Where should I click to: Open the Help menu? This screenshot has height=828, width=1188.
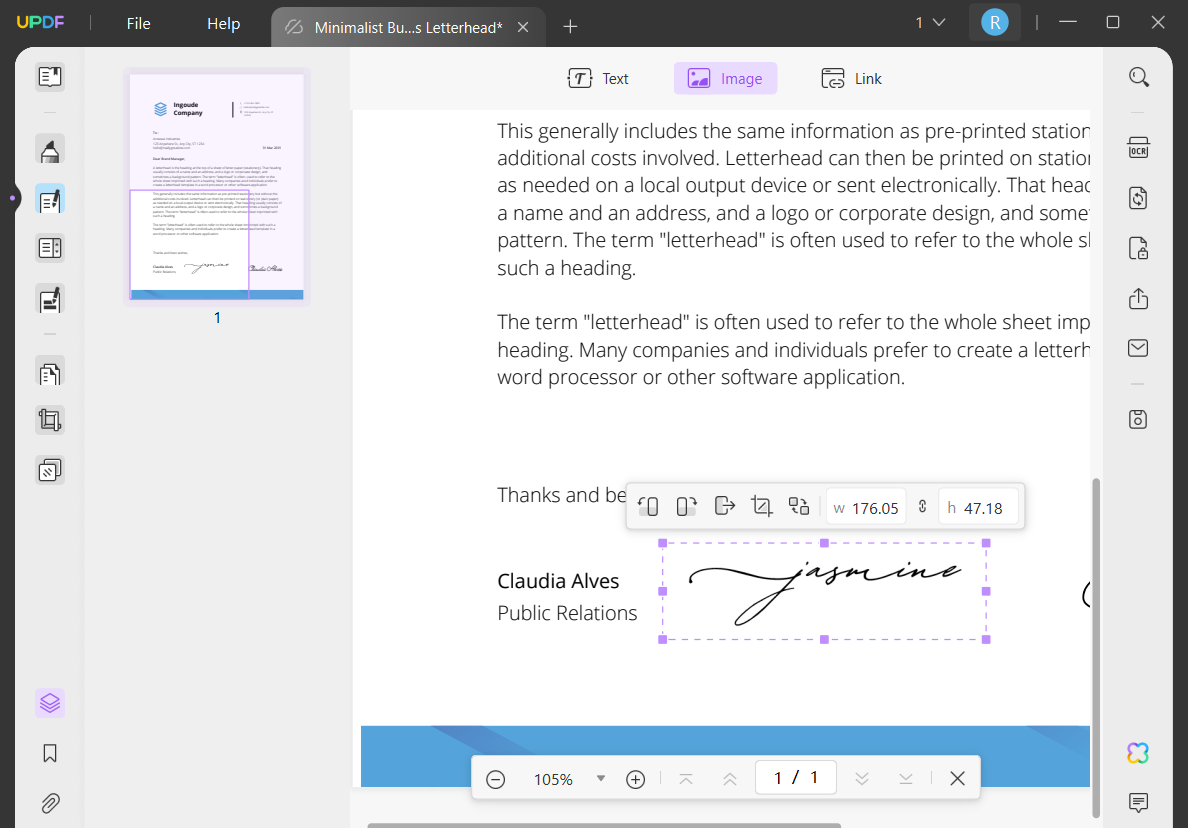coord(223,23)
